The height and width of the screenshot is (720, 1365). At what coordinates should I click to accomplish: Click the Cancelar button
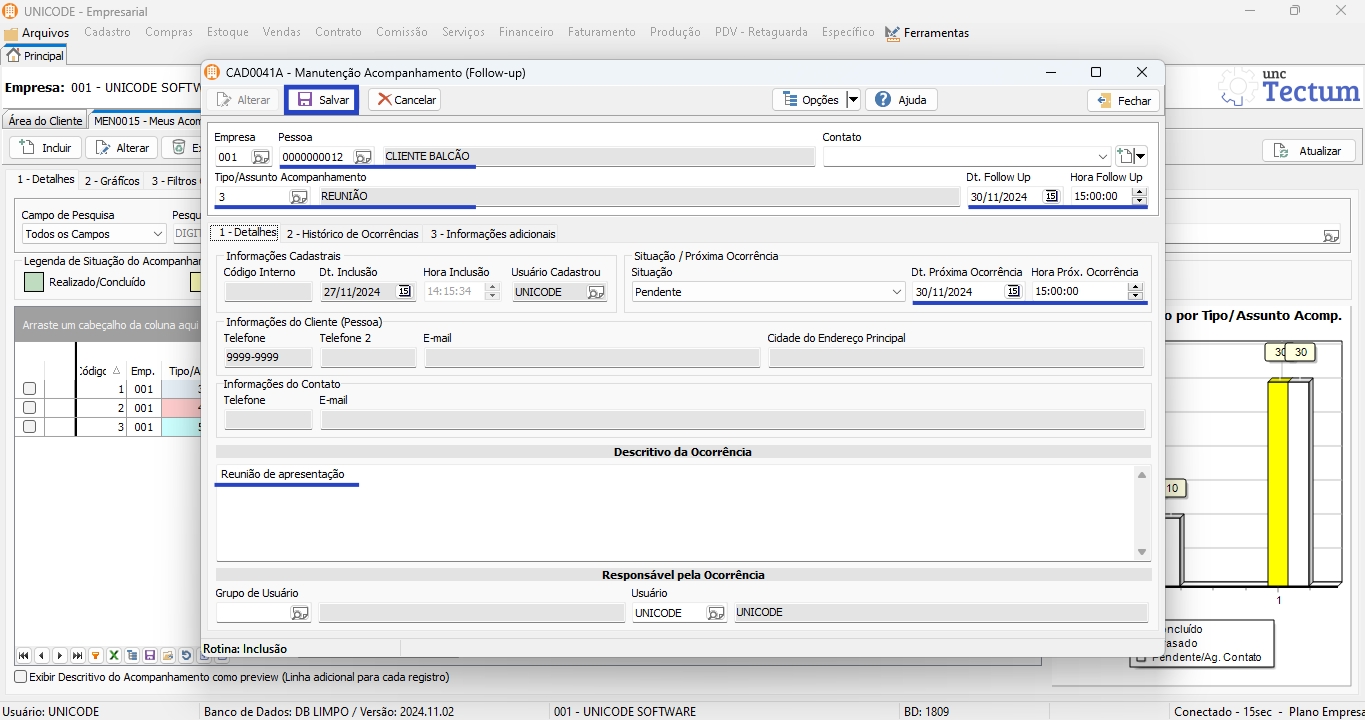coord(404,100)
